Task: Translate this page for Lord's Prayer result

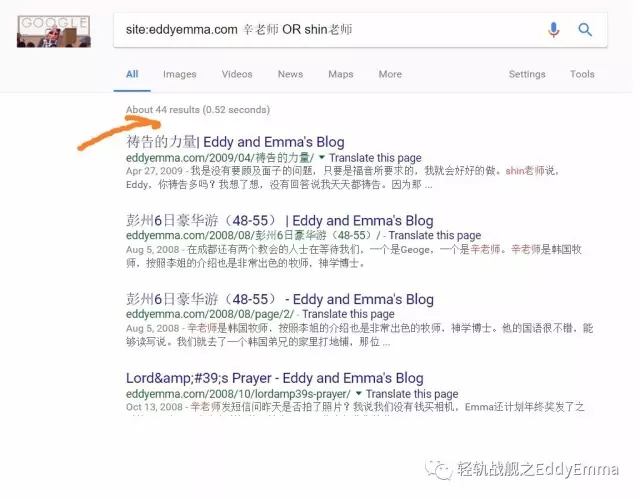Action: [x=412, y=394]
